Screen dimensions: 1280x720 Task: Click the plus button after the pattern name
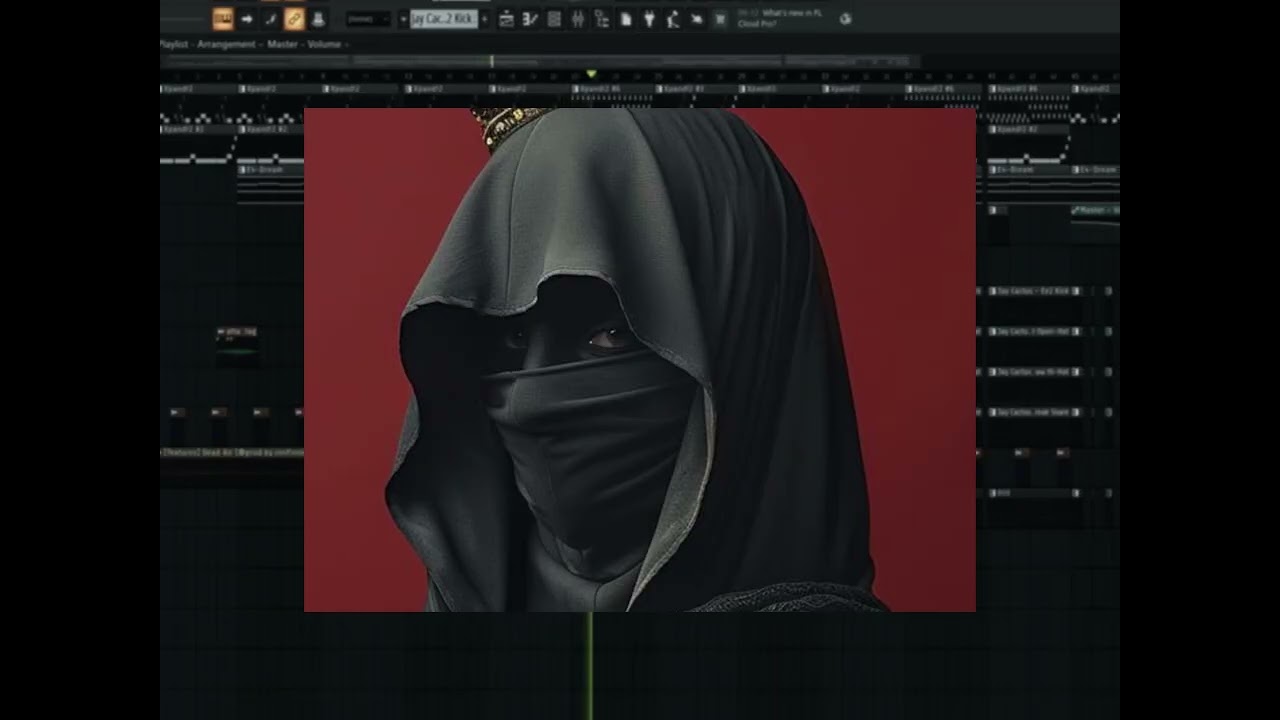(x=485, y=19)
